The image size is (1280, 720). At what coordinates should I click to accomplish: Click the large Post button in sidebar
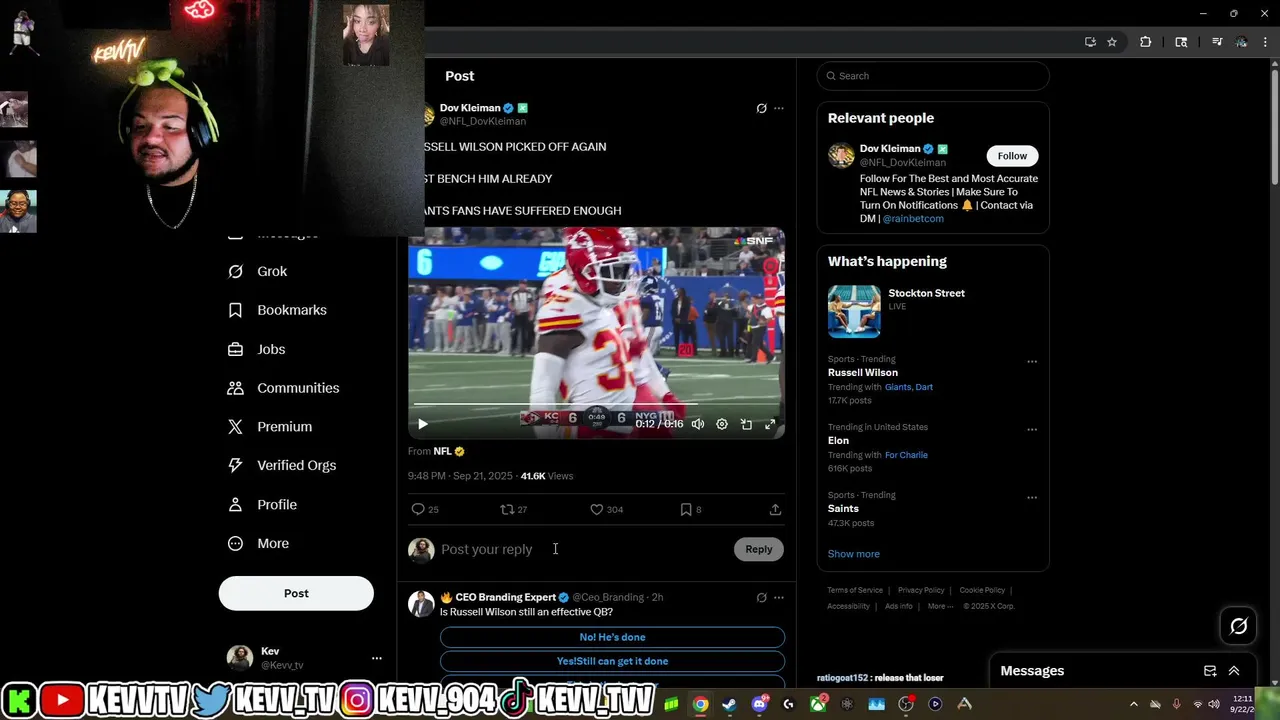(296, 593)
